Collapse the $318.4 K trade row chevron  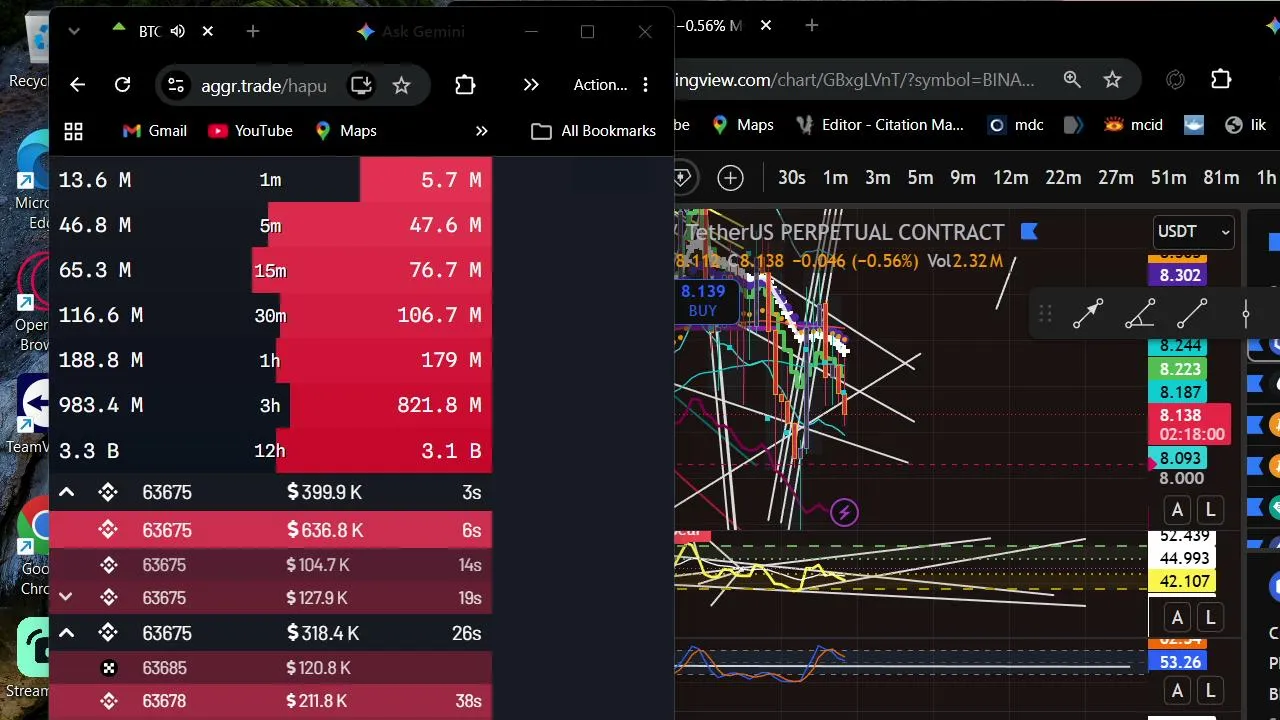(x=66, y=633)
